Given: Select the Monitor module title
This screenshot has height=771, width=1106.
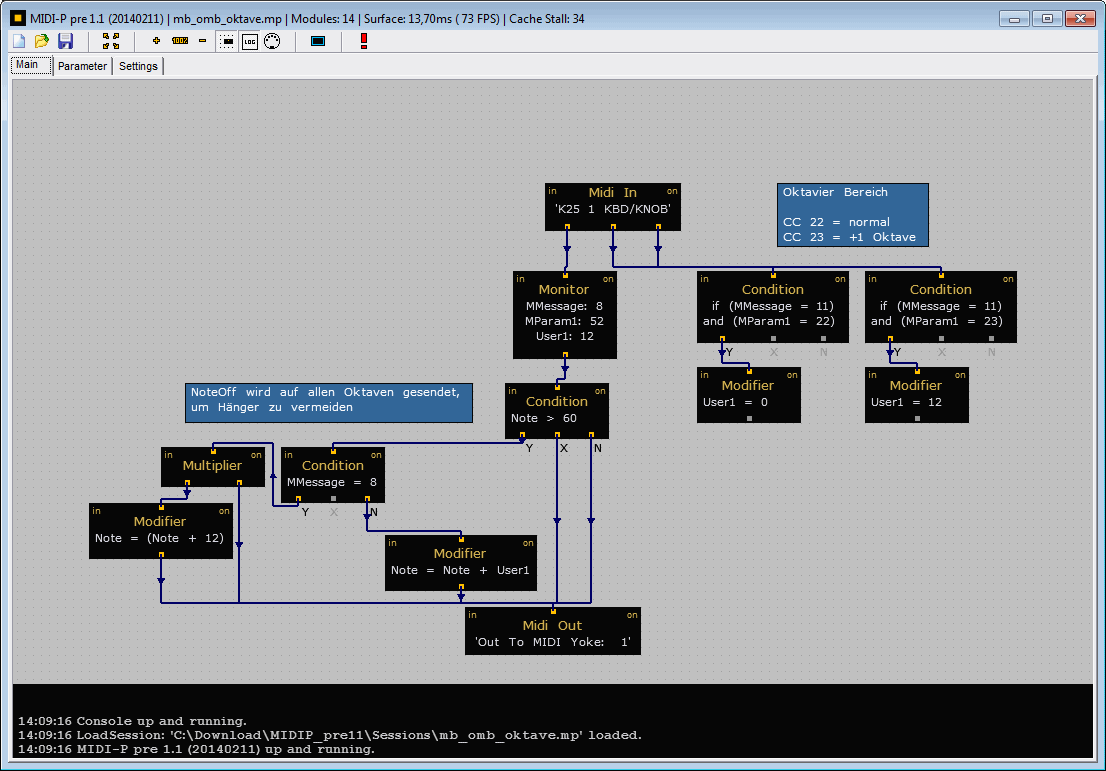Looking at the screenshot, I should click(564, 289).
